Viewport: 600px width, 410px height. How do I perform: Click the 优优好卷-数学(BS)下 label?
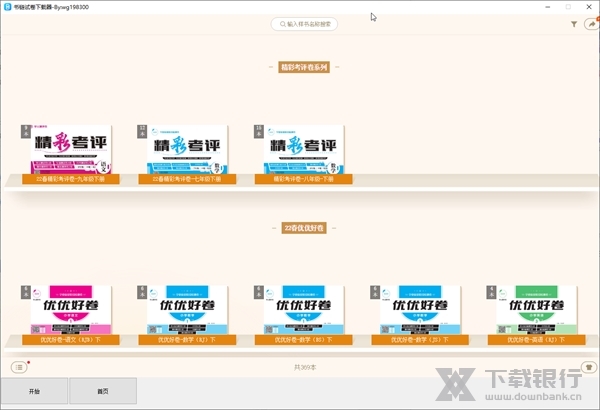click(304, 340)
